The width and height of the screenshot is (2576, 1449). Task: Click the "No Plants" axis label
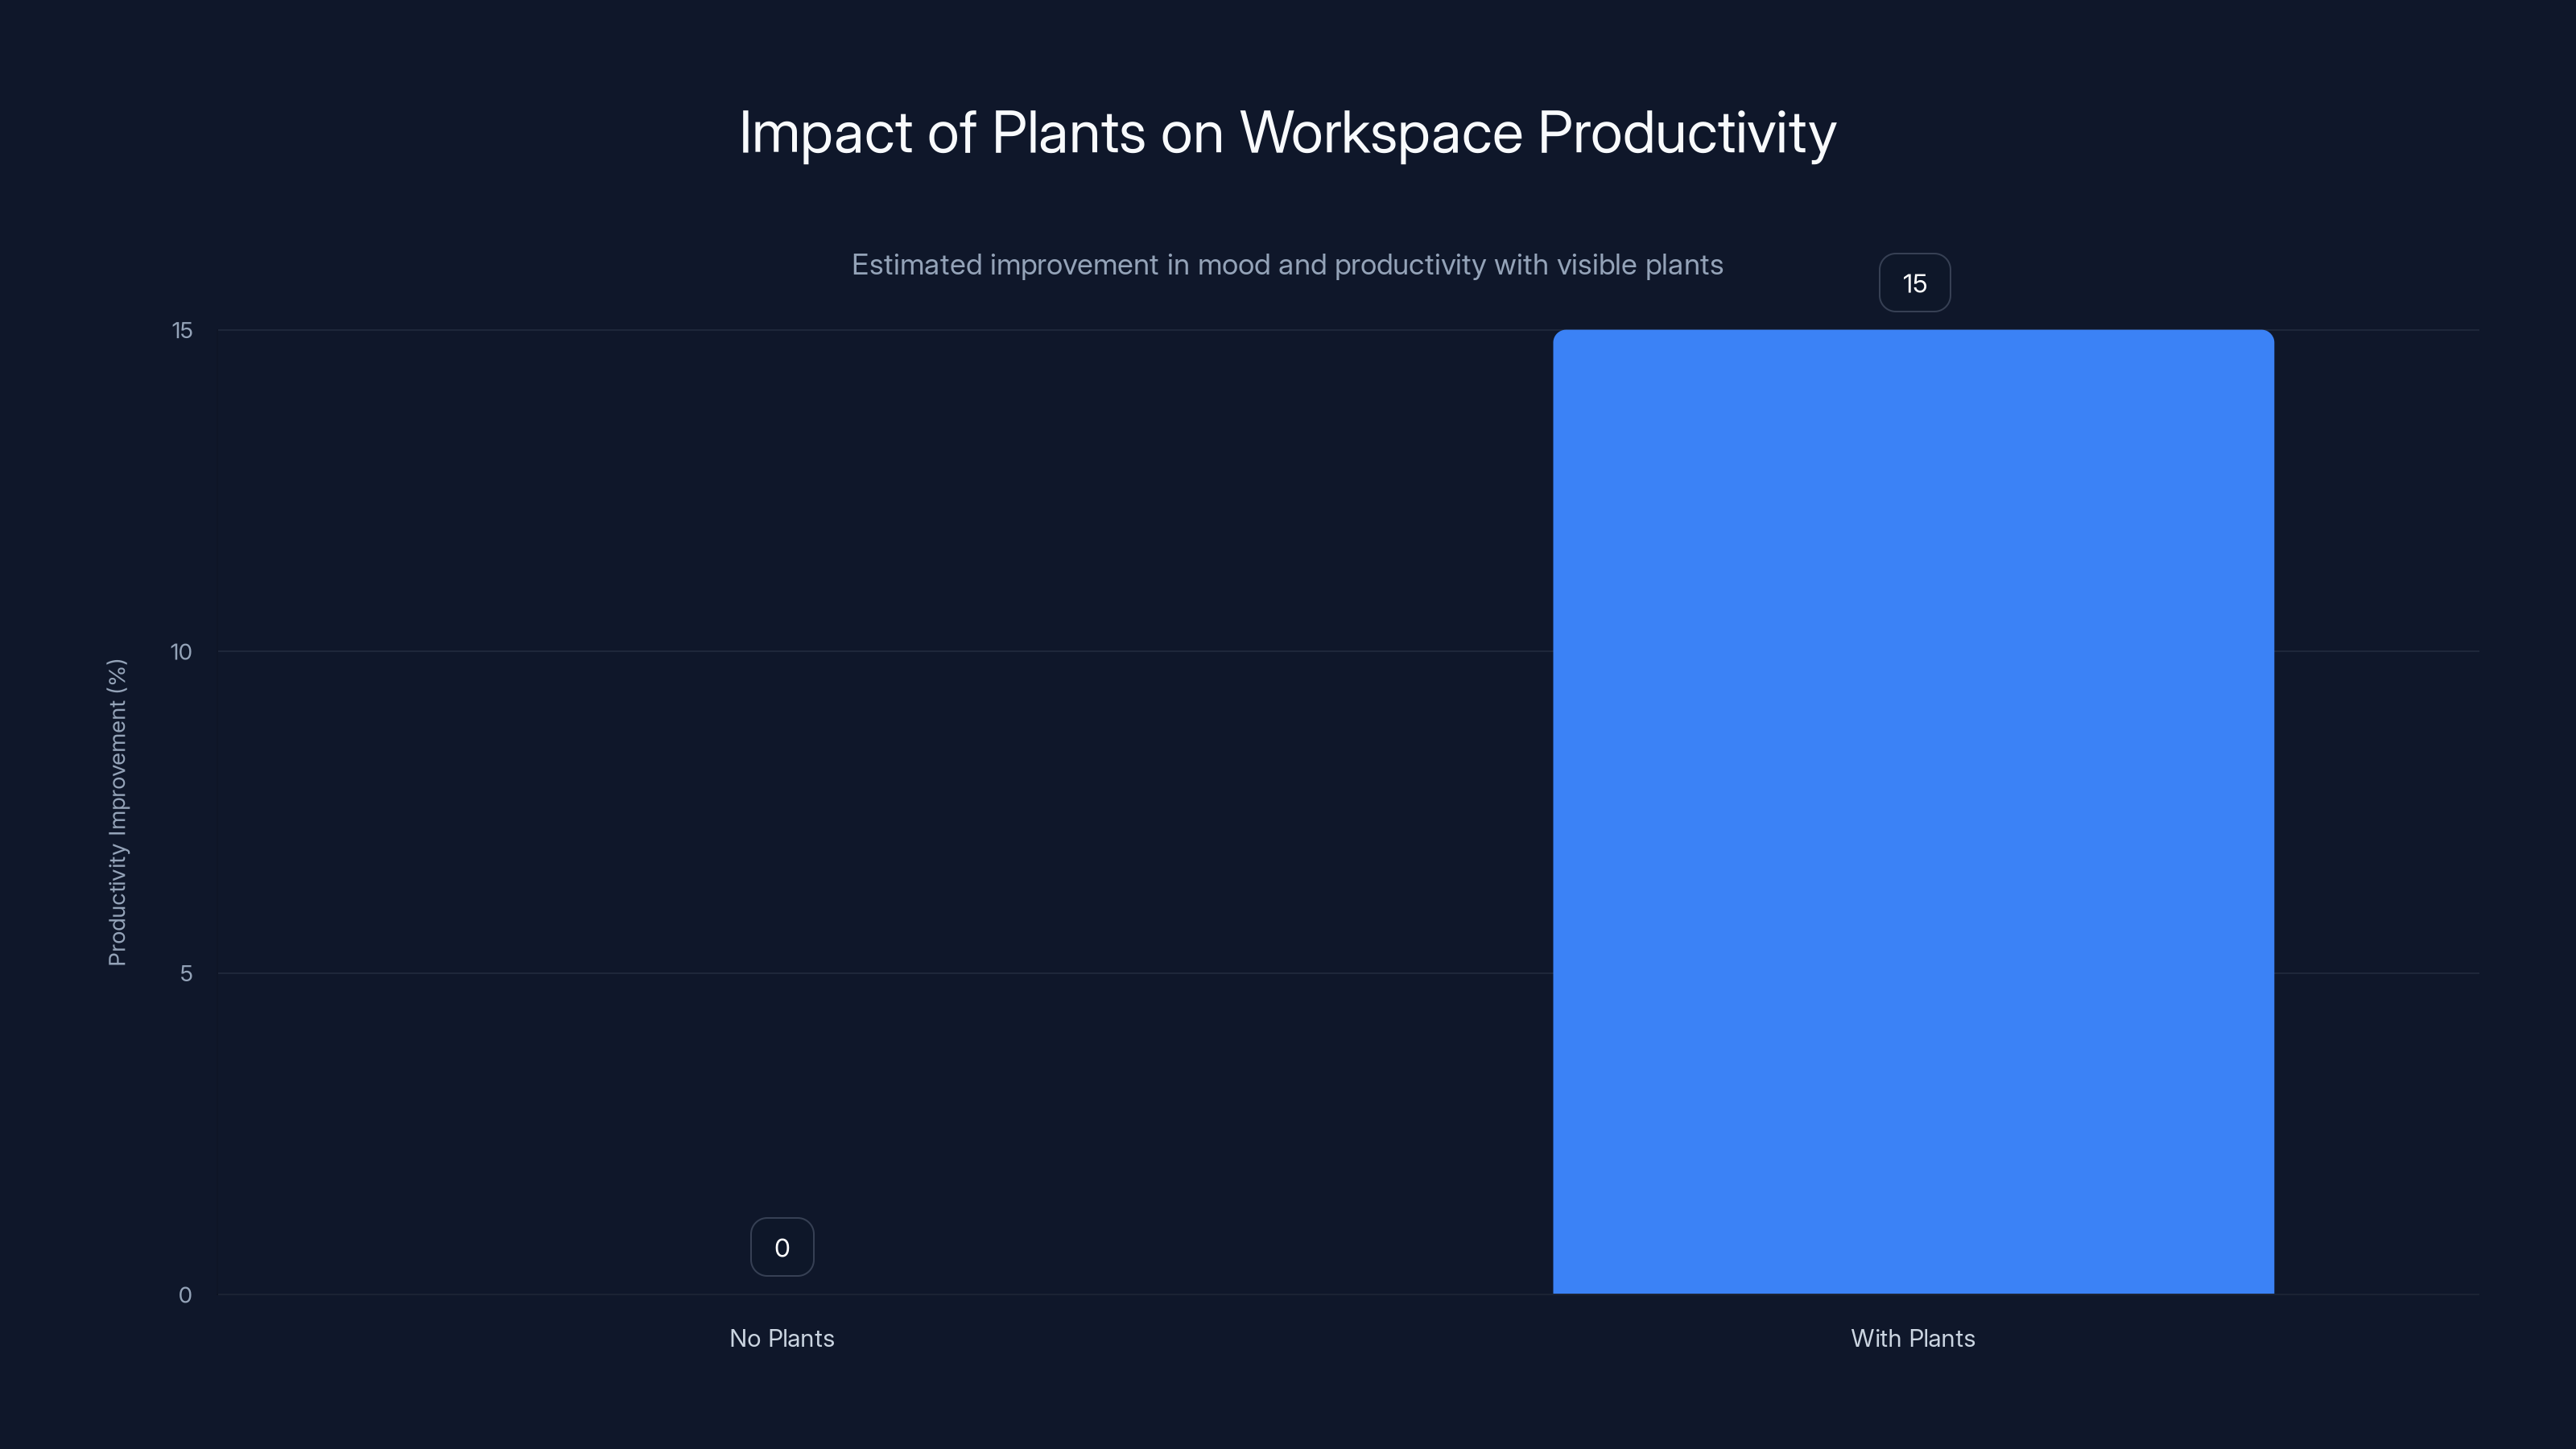pos(781,1338)
